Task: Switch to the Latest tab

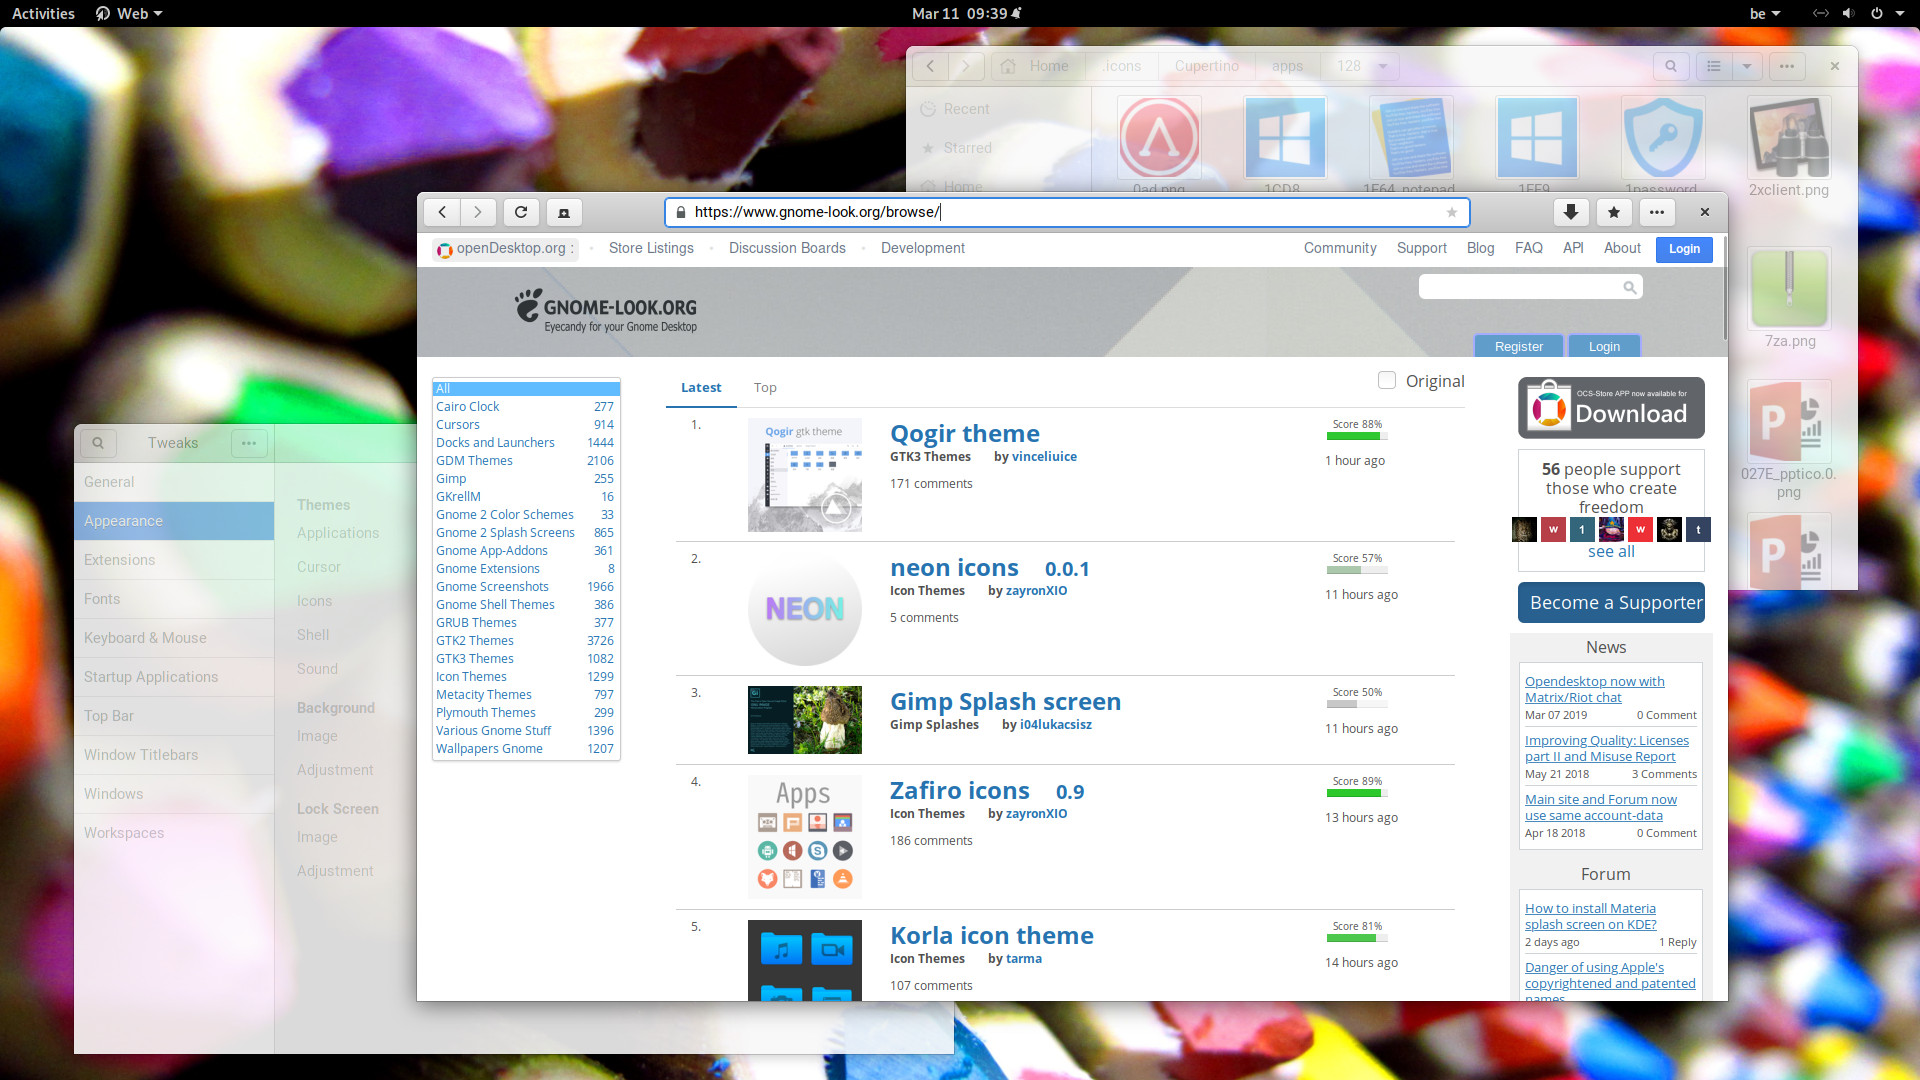Action: point(701,388)
